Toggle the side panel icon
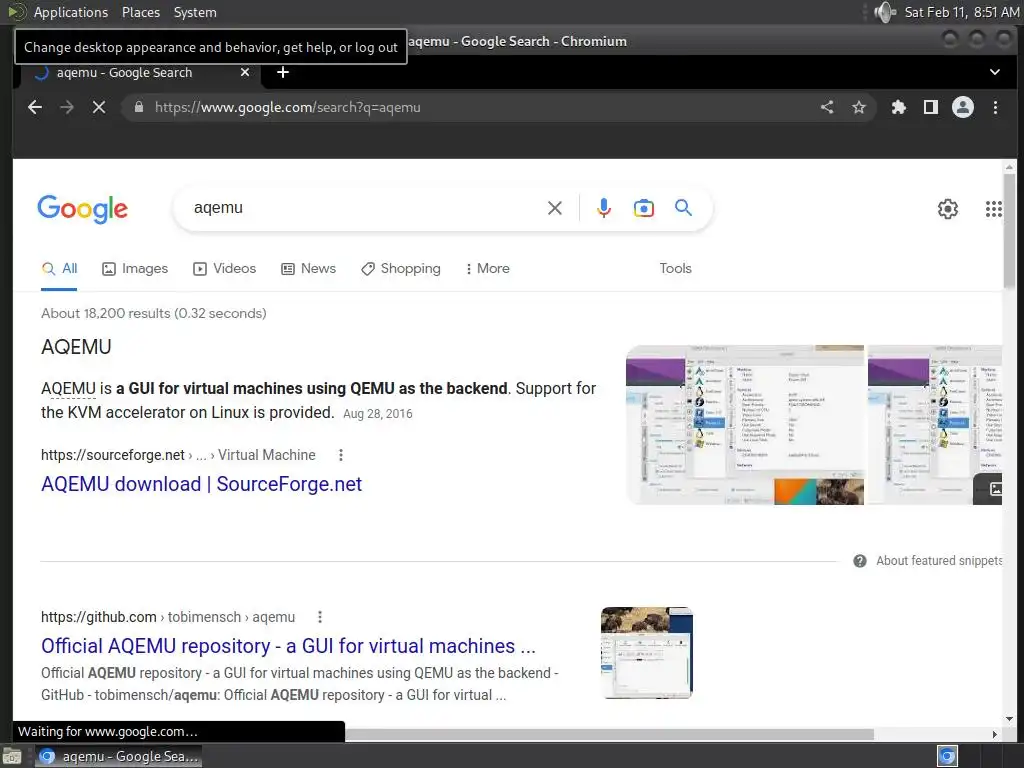This screenshot has width=1024, height=768. pos(931,107)
